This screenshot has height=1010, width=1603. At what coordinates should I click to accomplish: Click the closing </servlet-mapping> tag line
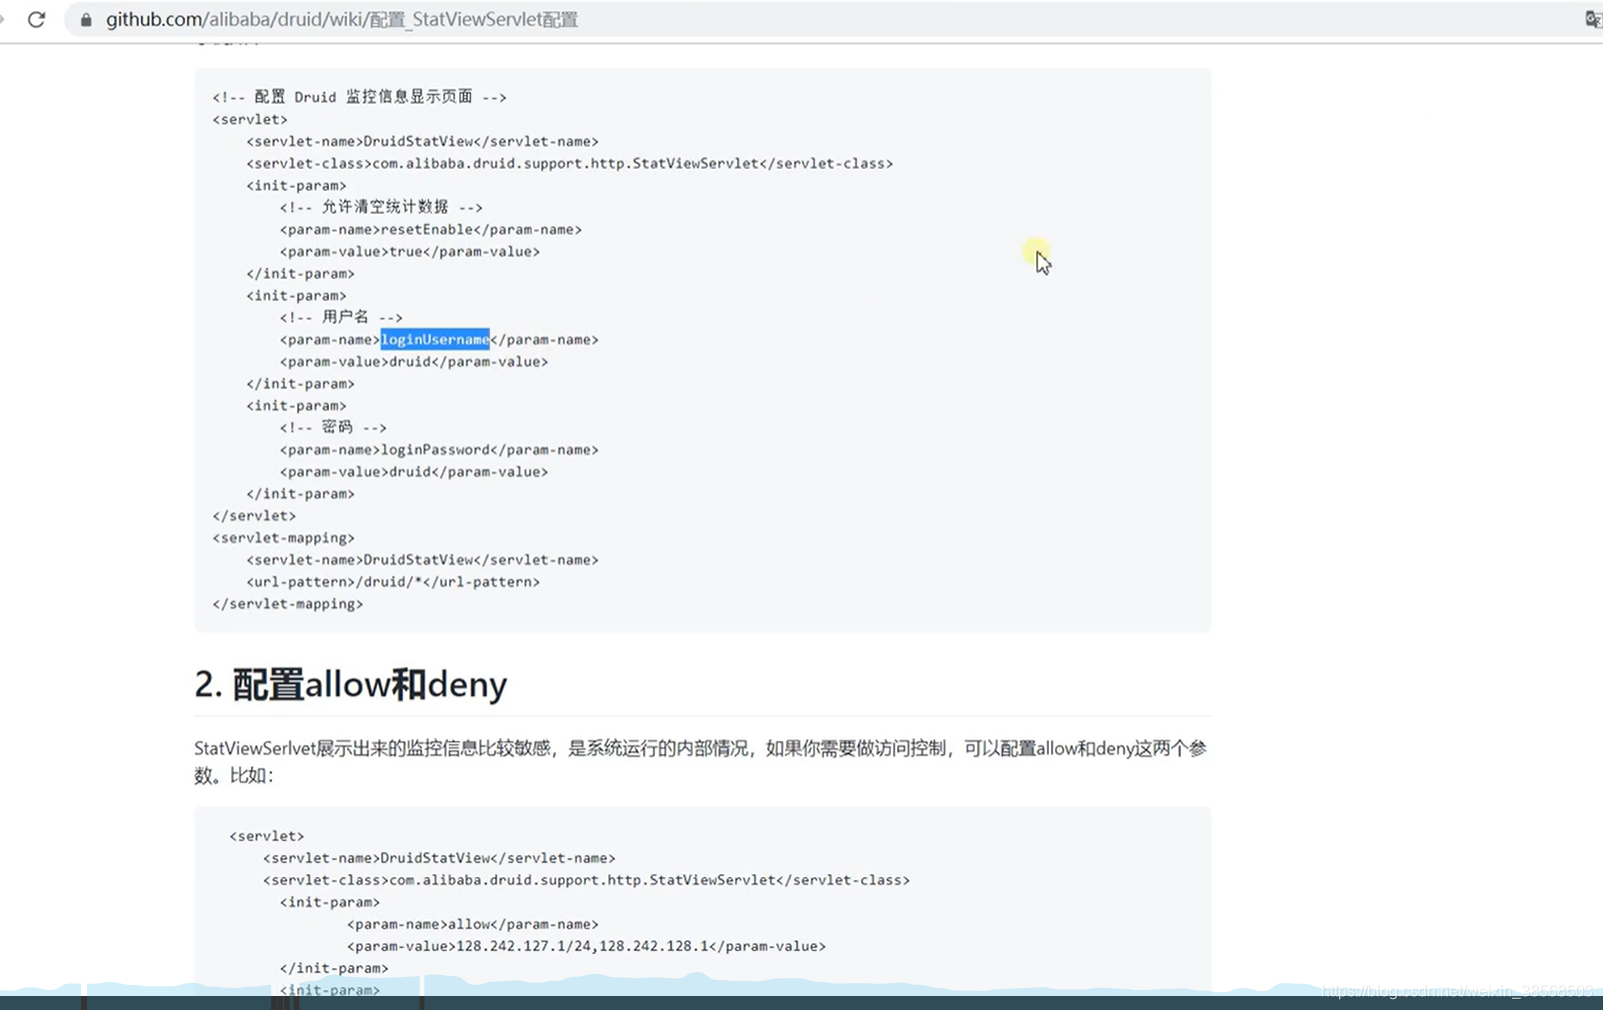click(288, 603)
